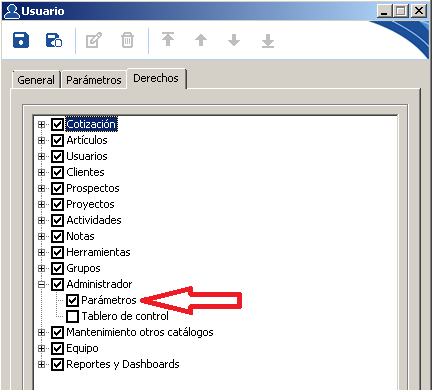Click the Usuario user icon in title bar
The width and height of the screenshot is (432, 390).
point(12,11)
